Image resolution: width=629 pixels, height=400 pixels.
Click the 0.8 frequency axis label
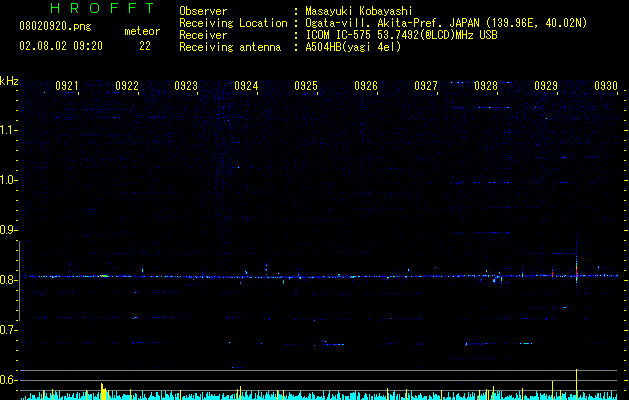pos(7,280)
